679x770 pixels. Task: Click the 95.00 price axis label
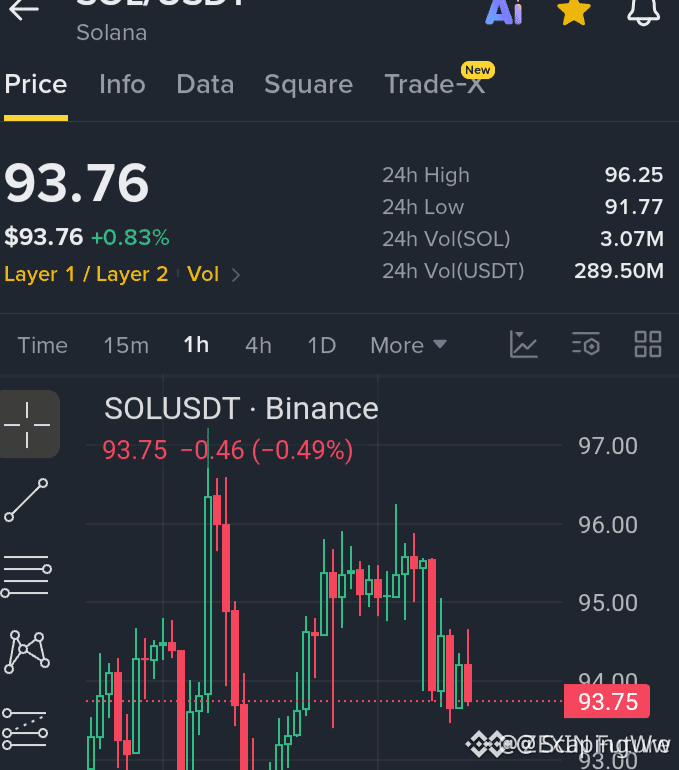click(608, 603)
